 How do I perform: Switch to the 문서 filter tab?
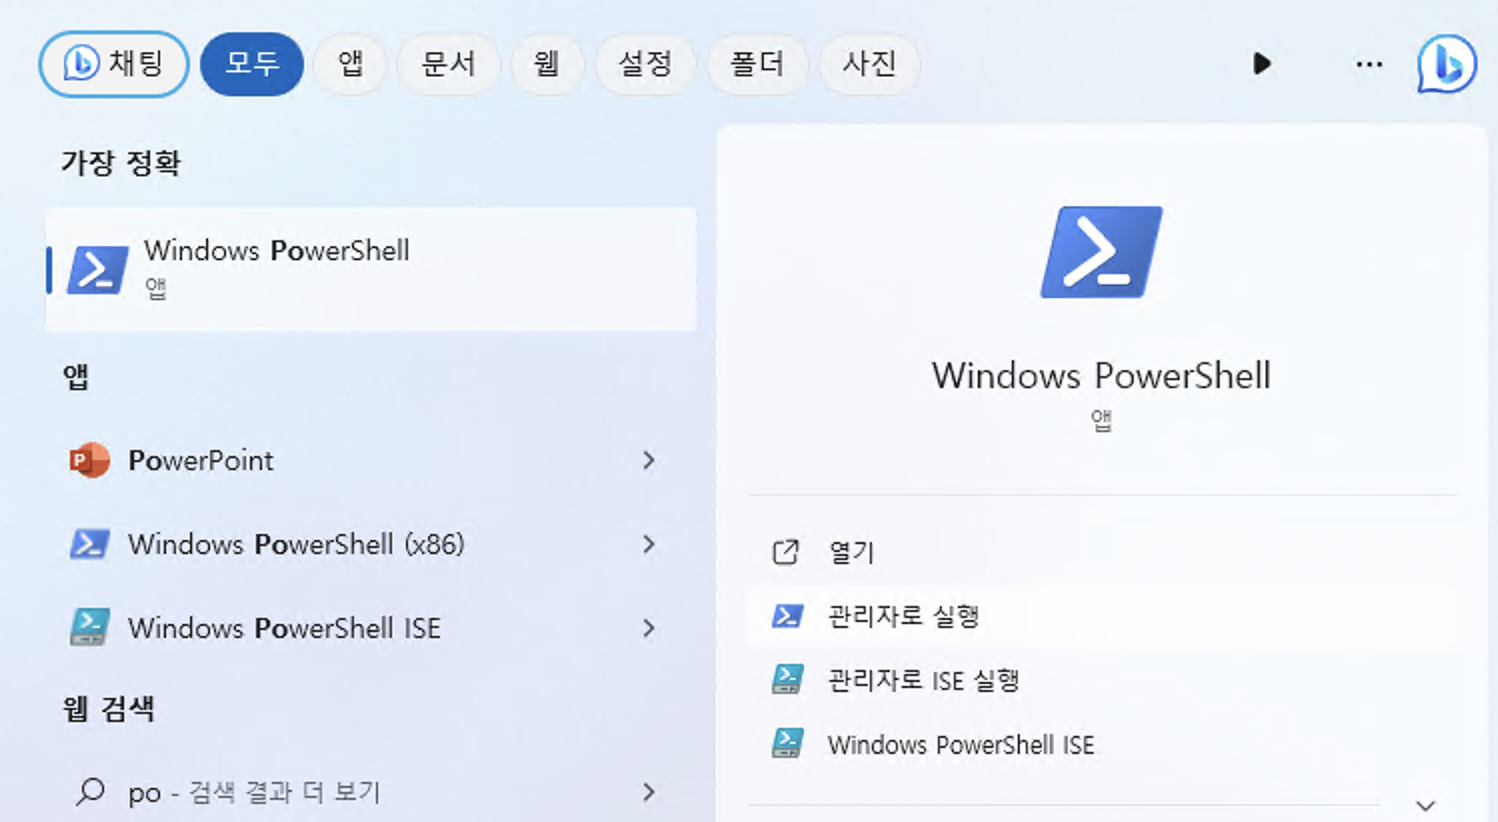pos(448,64)
